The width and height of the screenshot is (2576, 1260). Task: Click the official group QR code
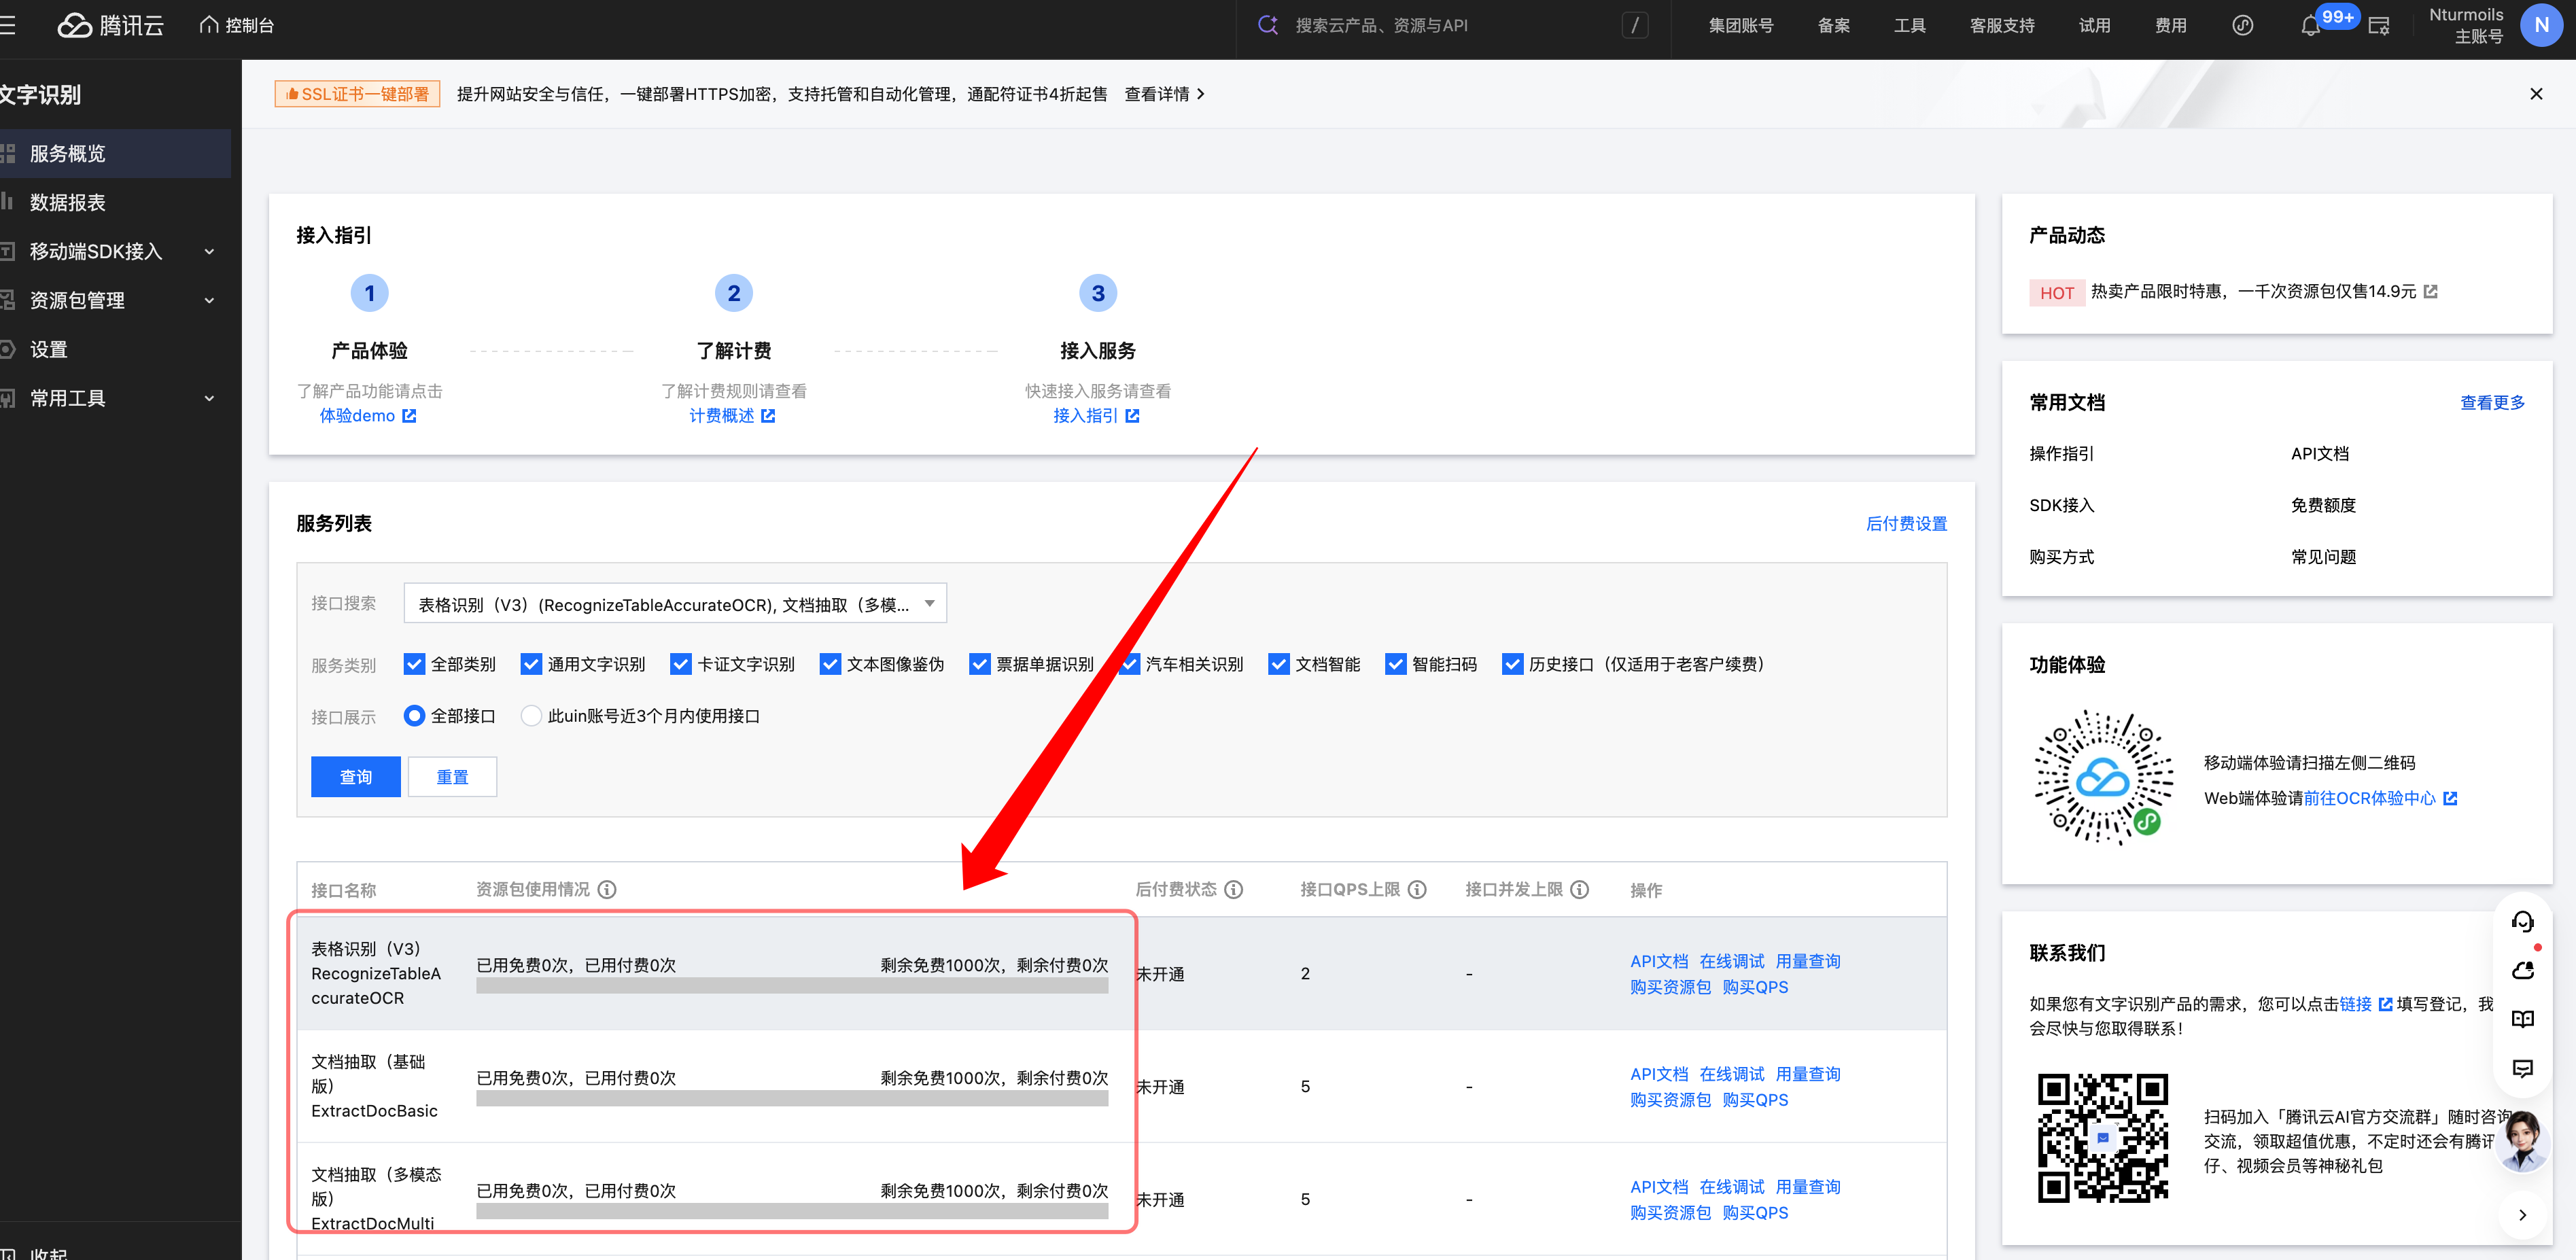tap(2103, 1139)
